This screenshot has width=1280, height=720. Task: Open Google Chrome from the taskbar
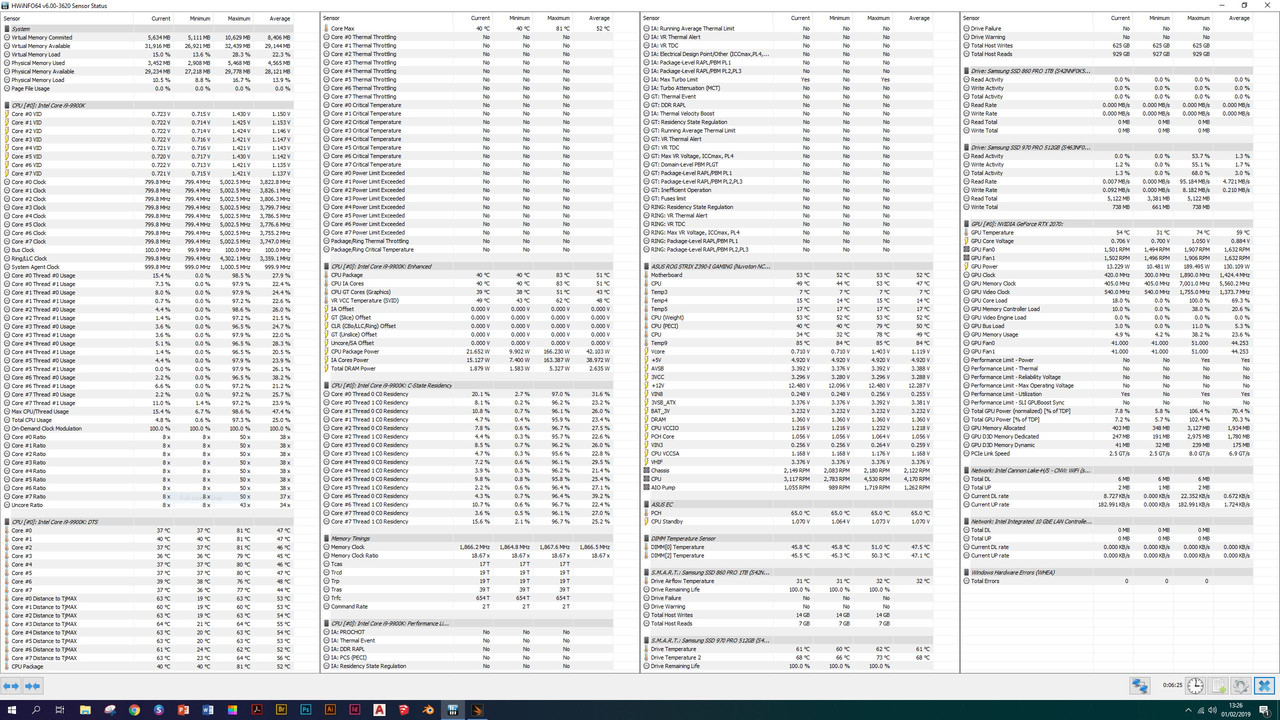point(134,711)
